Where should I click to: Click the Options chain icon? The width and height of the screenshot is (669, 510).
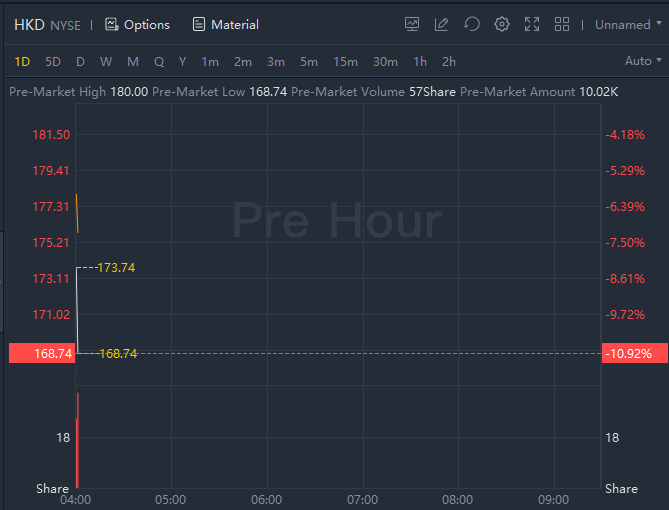point(111,24)
